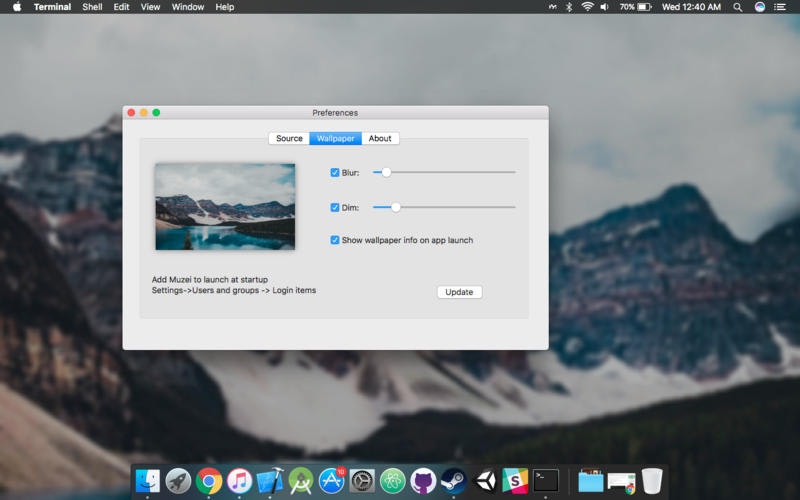This screenshot has width=800, height=500.
Task: Open the Wi-Fi status menu
Action: click(587, 7)
